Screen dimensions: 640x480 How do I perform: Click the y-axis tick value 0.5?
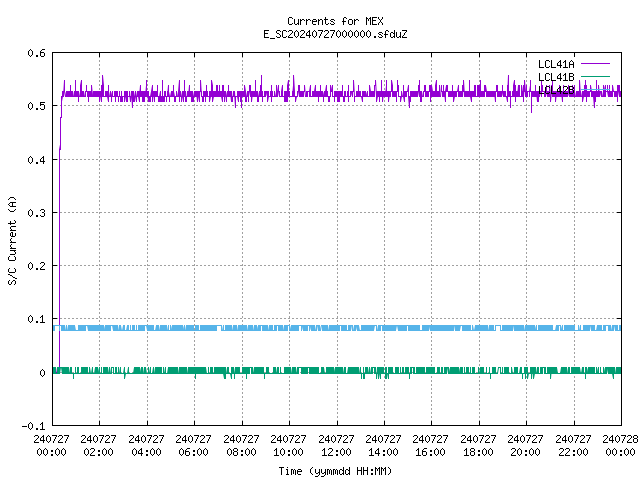click(36, 106)
